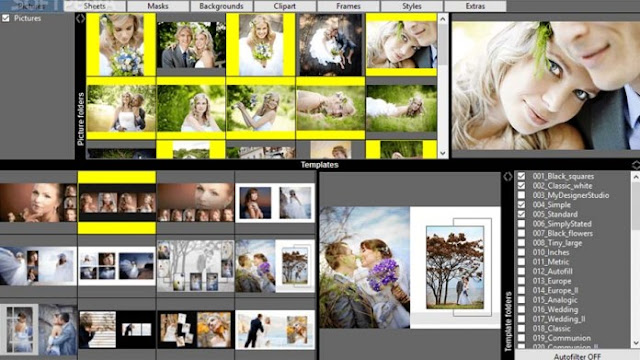Select bride reaching toward branch photo
The height and width of the screenshot is (360, 640).
[261, 109]
